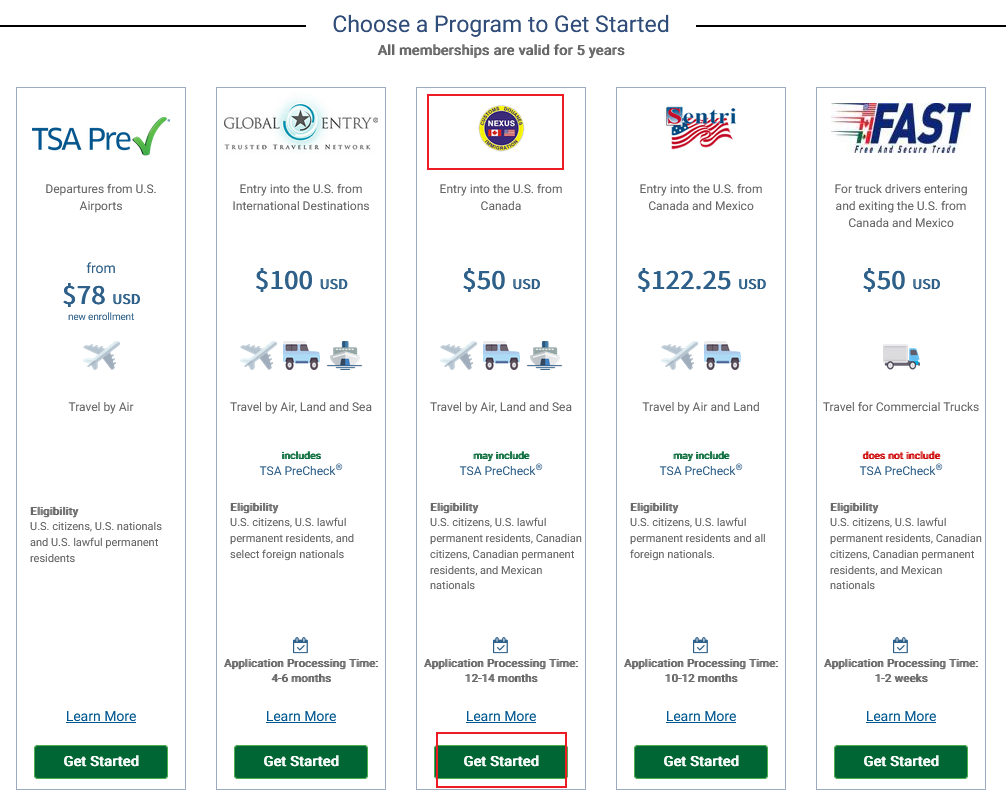Image resolution: width=1006 pixels, height=799 pixels.
Task: Click the ship icon in NEXUS column
Action: pos(544,355)
